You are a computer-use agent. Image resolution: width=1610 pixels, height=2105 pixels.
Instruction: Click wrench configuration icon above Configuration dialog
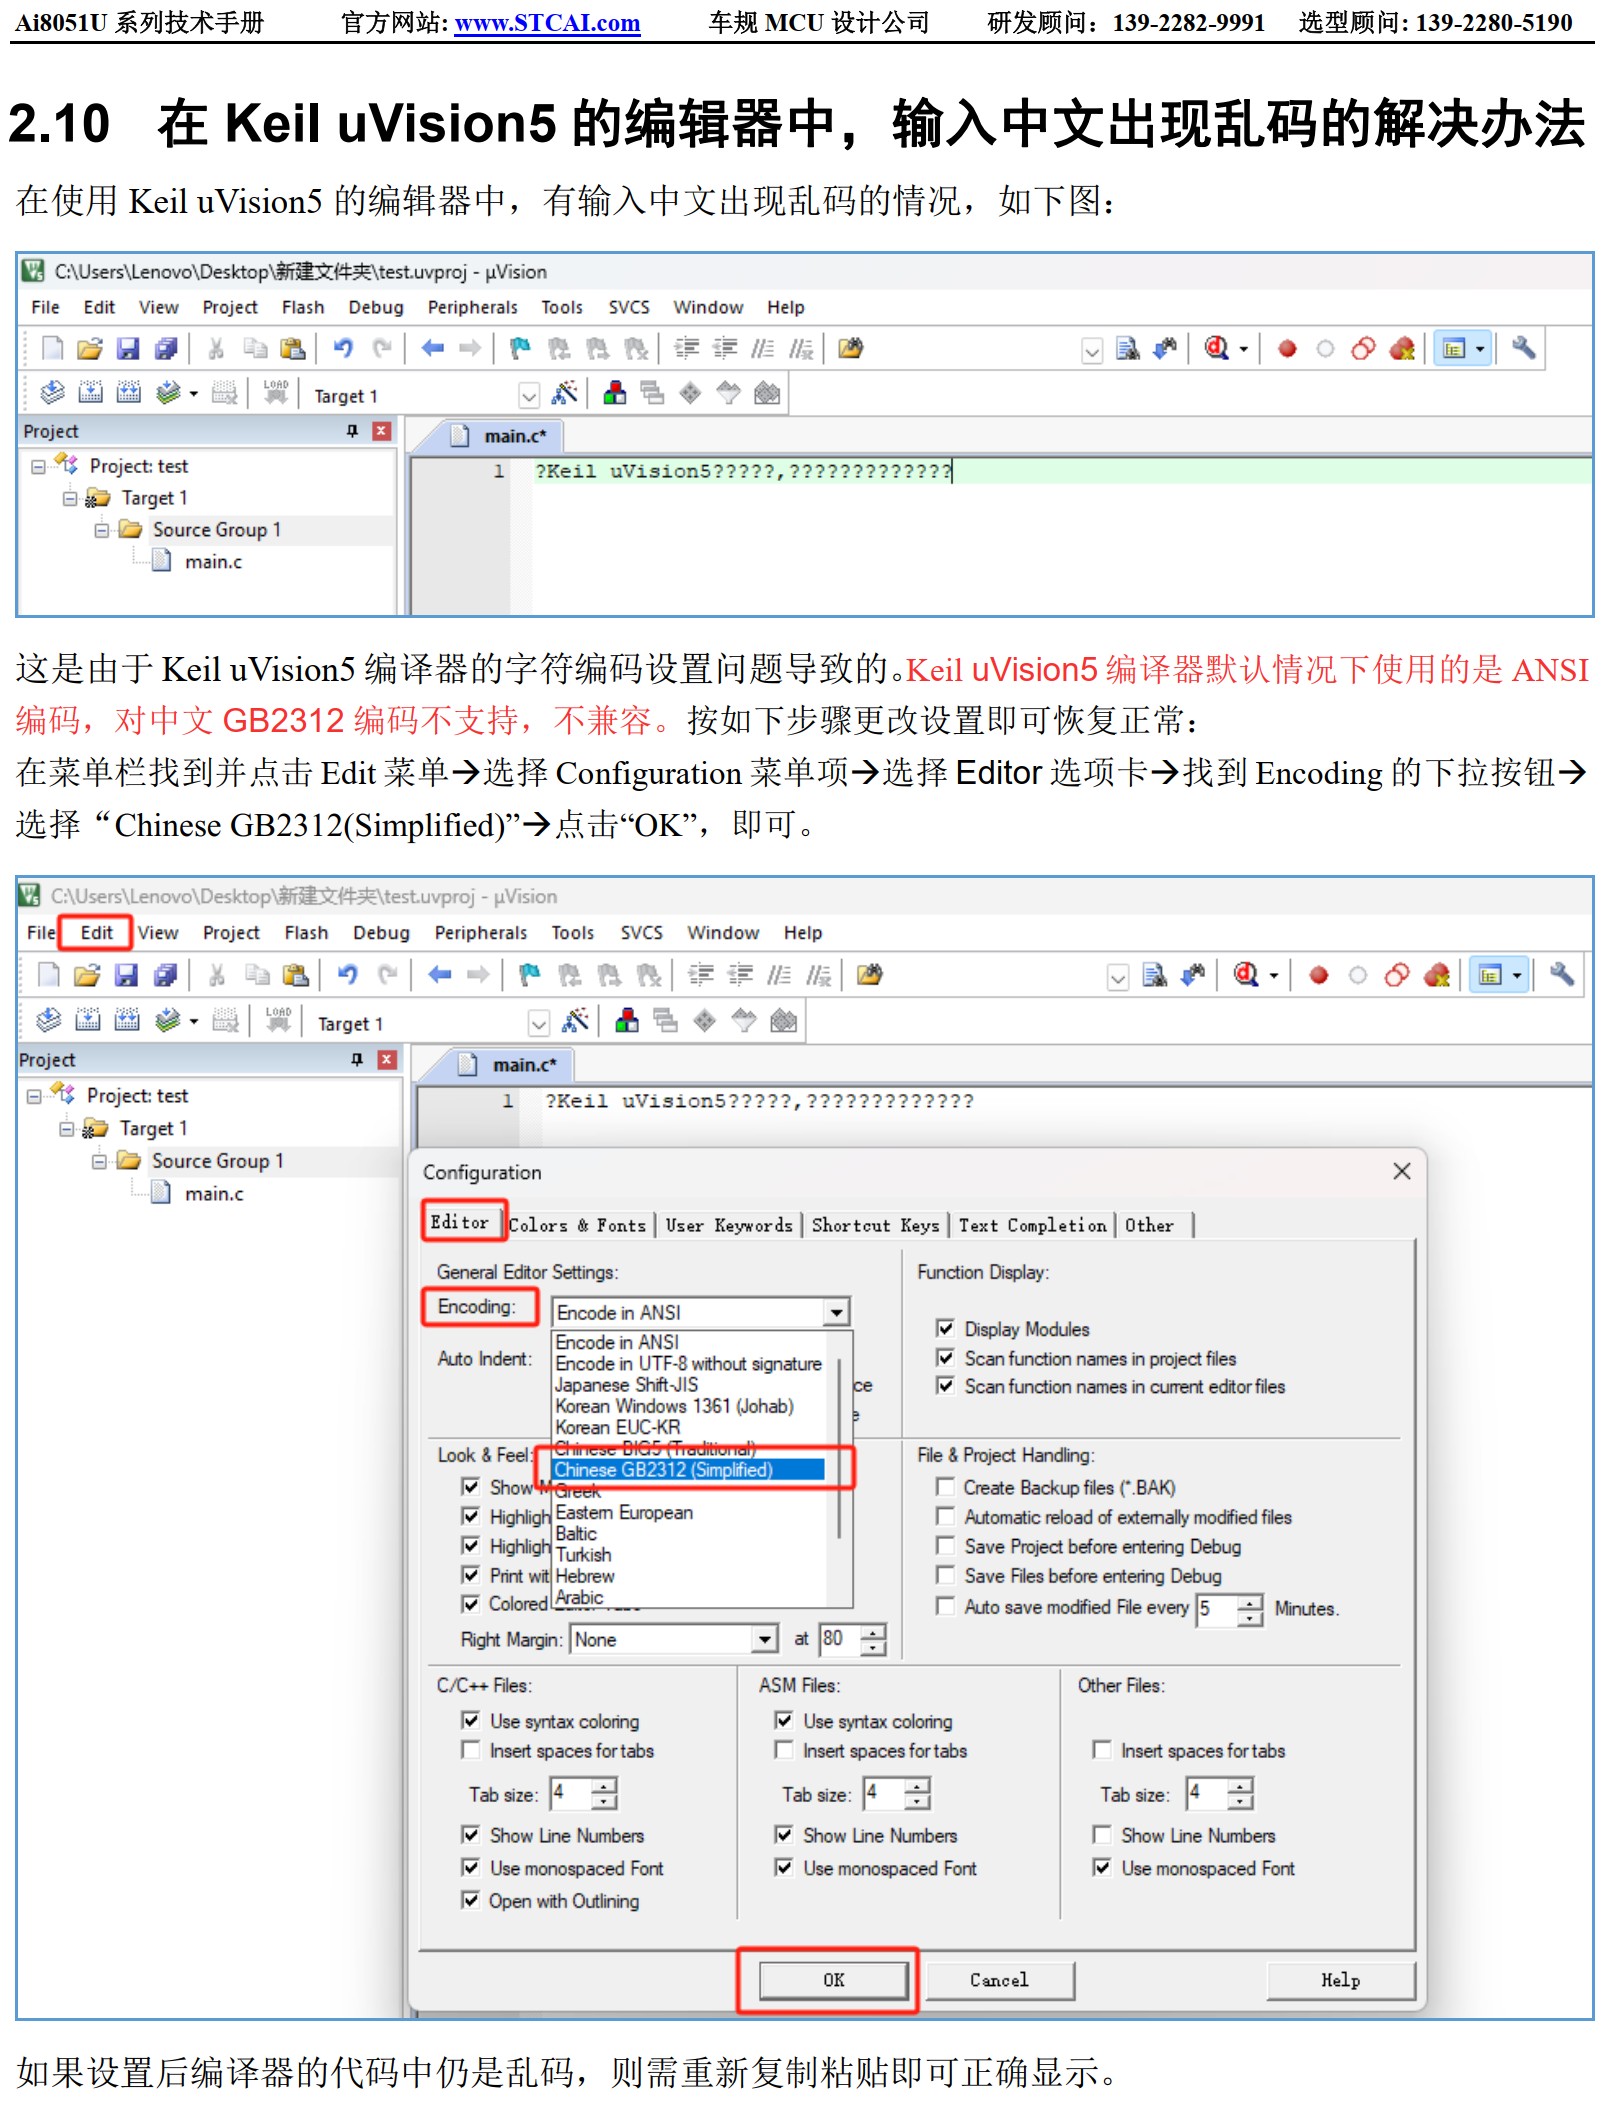click(x=1561, y=975)
